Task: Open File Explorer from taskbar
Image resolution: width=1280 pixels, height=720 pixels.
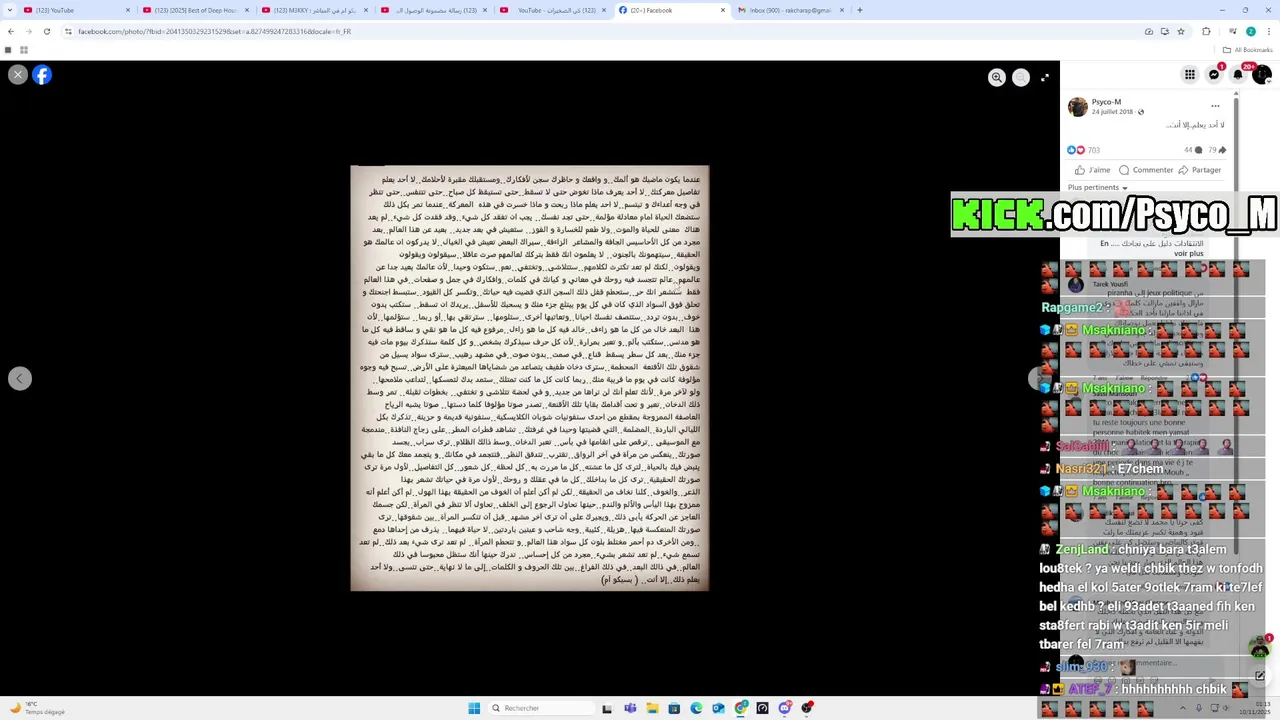Action: pos(652,708)
